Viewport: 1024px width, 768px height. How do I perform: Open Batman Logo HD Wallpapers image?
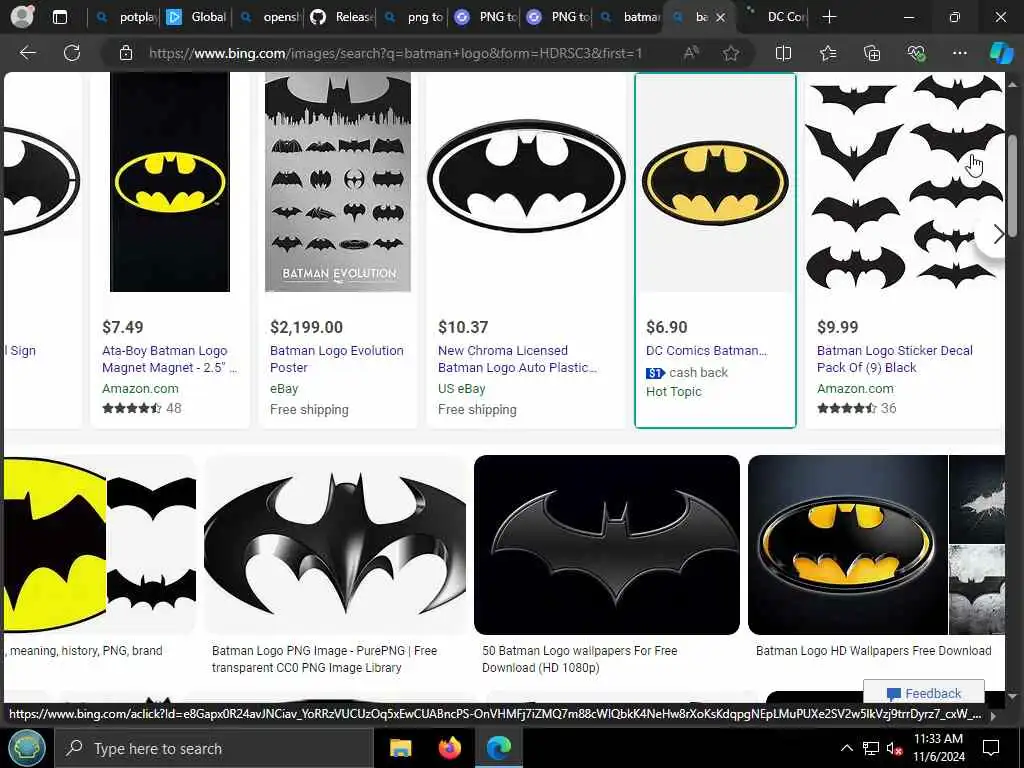pyautogui.click(x=848, y=545)
